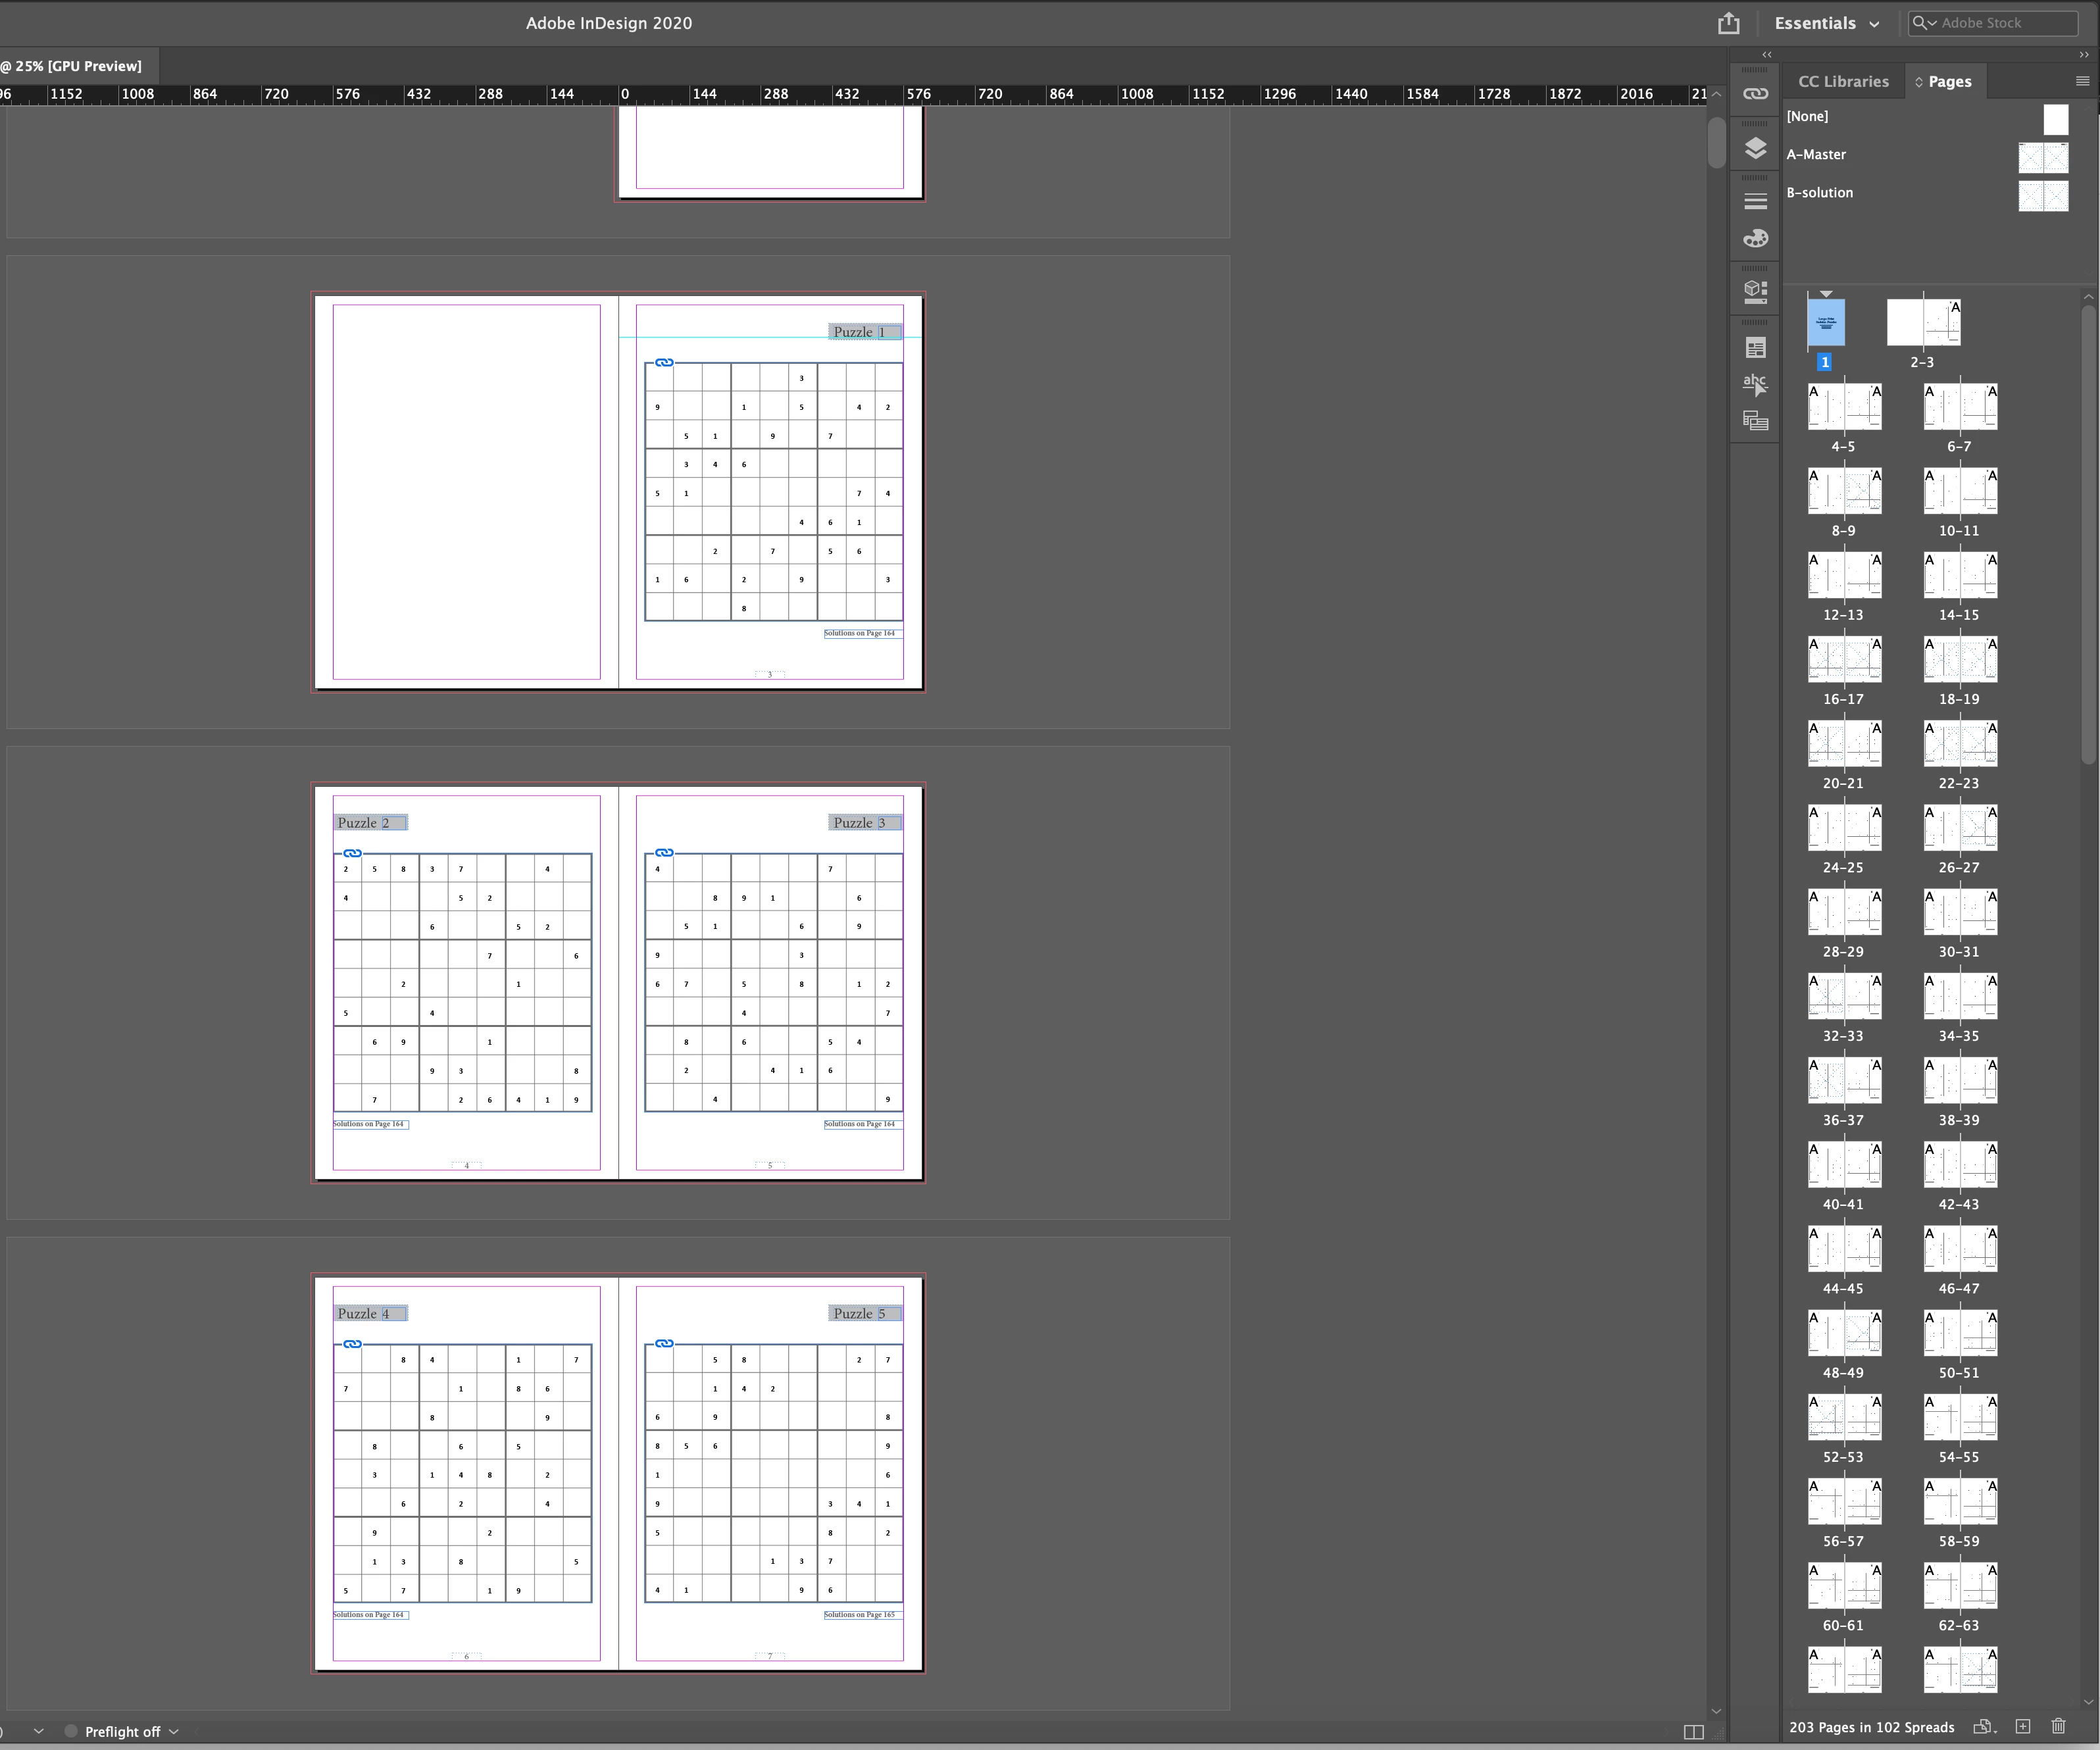
Task: Open the Paragraph Styles panel icon
Action: tap(1755, 347)
